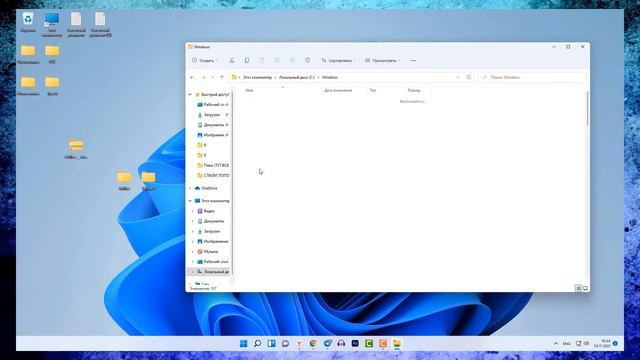Open the Photoshop icon on taskbar
Screen dimensions: 640x360
[355, 343]
